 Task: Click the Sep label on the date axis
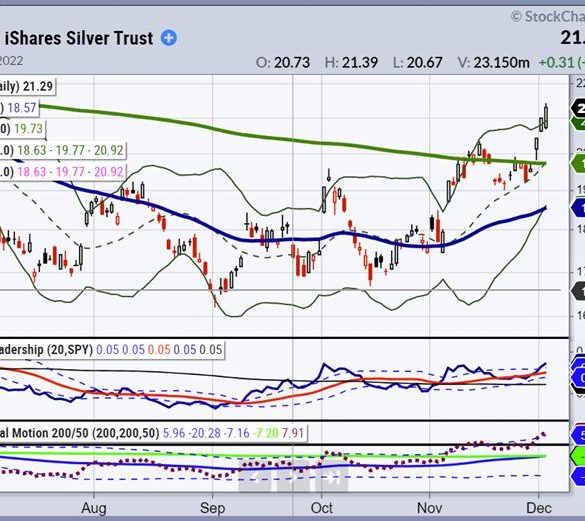point(212,508)
